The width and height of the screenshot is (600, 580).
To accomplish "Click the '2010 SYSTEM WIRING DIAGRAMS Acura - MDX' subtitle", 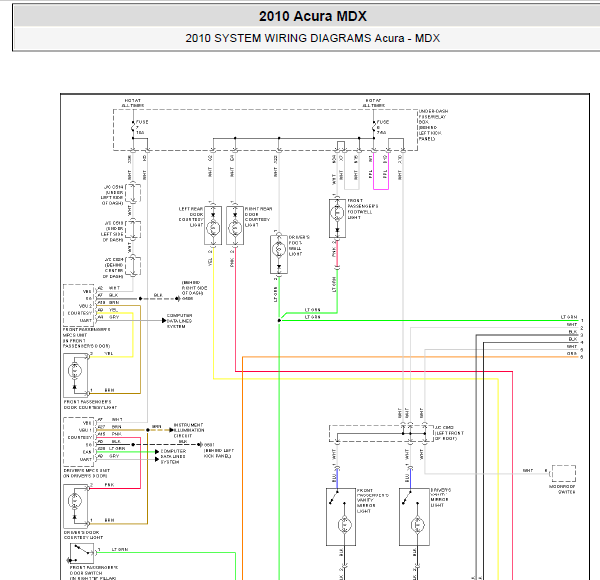I will tap(313, 38).
